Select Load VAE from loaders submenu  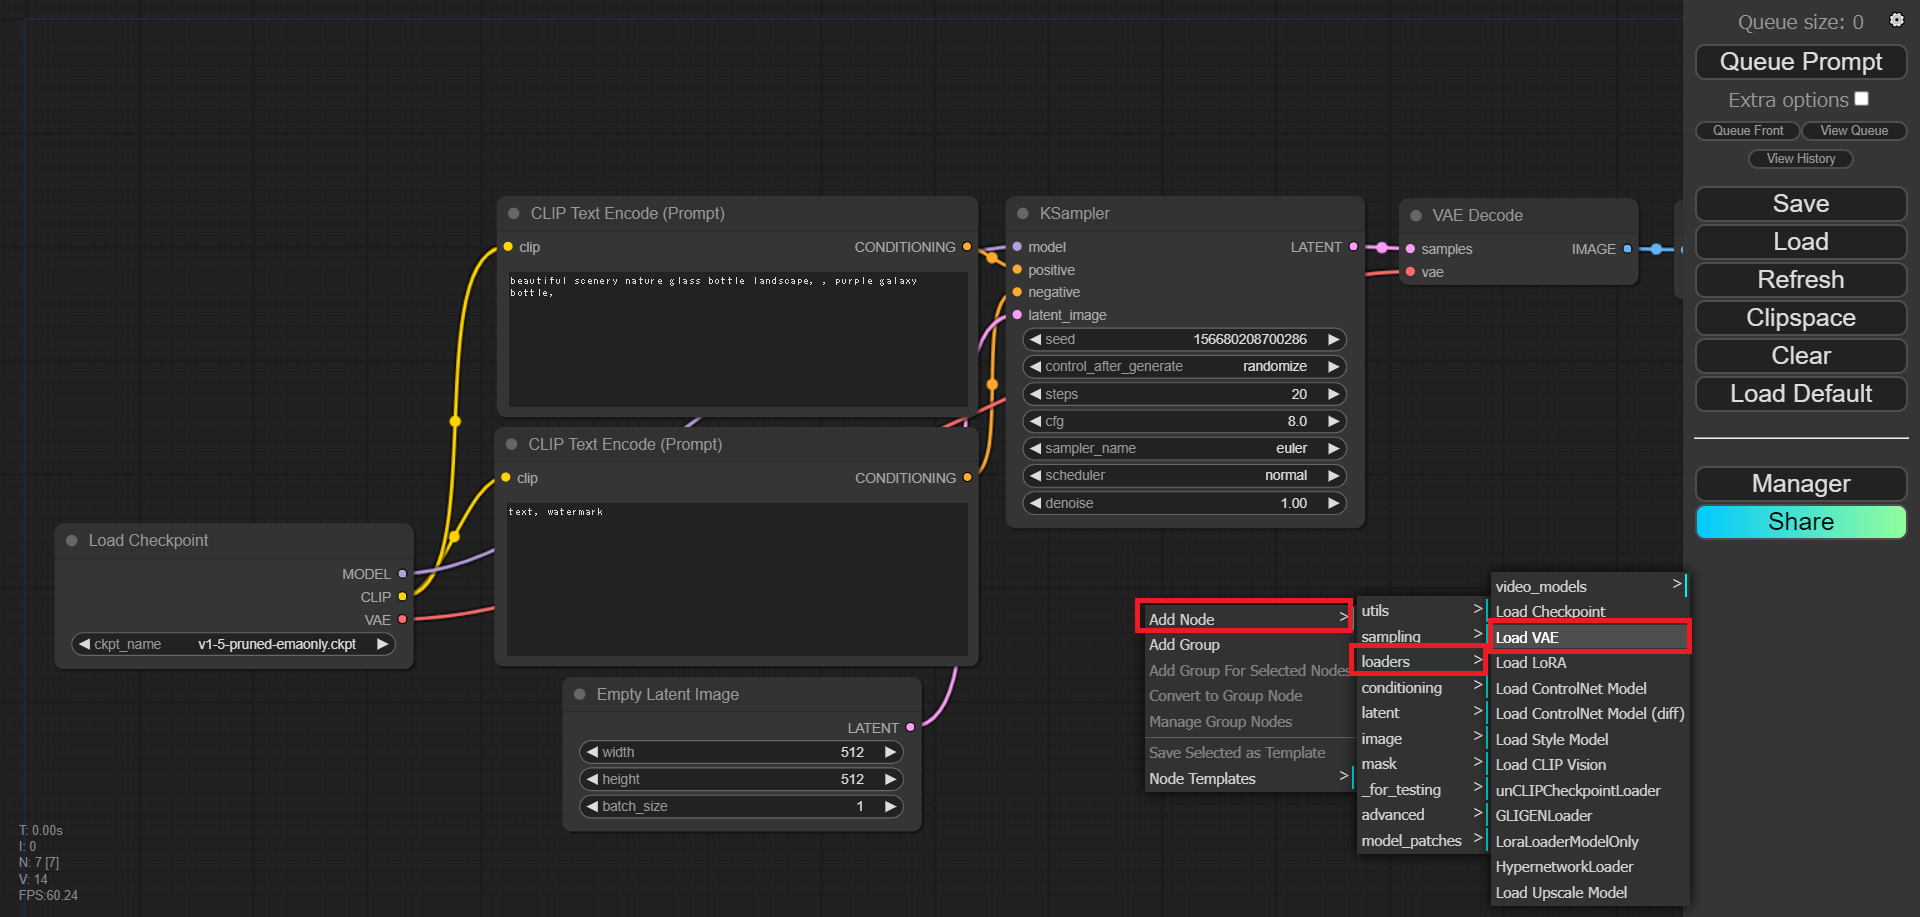point(1588,637)
